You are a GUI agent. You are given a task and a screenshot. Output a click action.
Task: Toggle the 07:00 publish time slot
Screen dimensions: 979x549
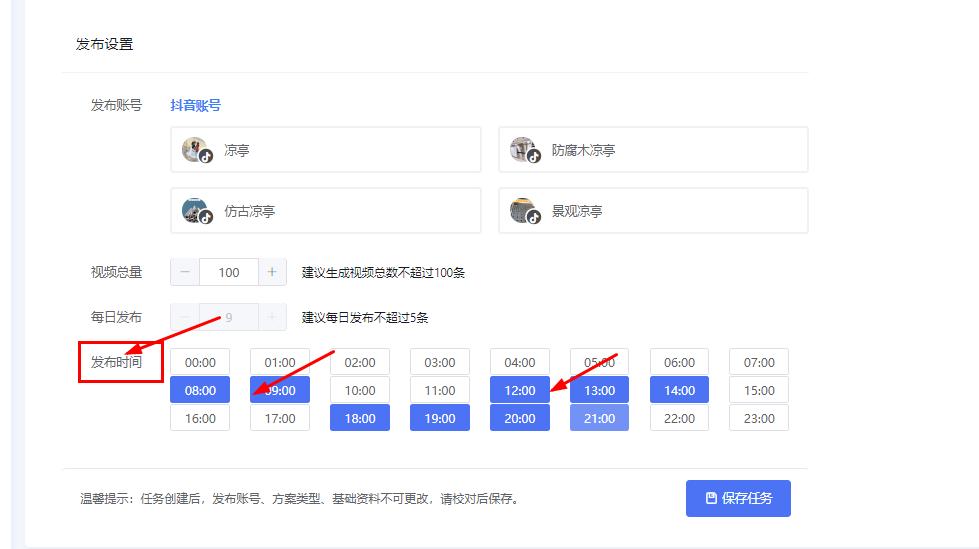759,362
